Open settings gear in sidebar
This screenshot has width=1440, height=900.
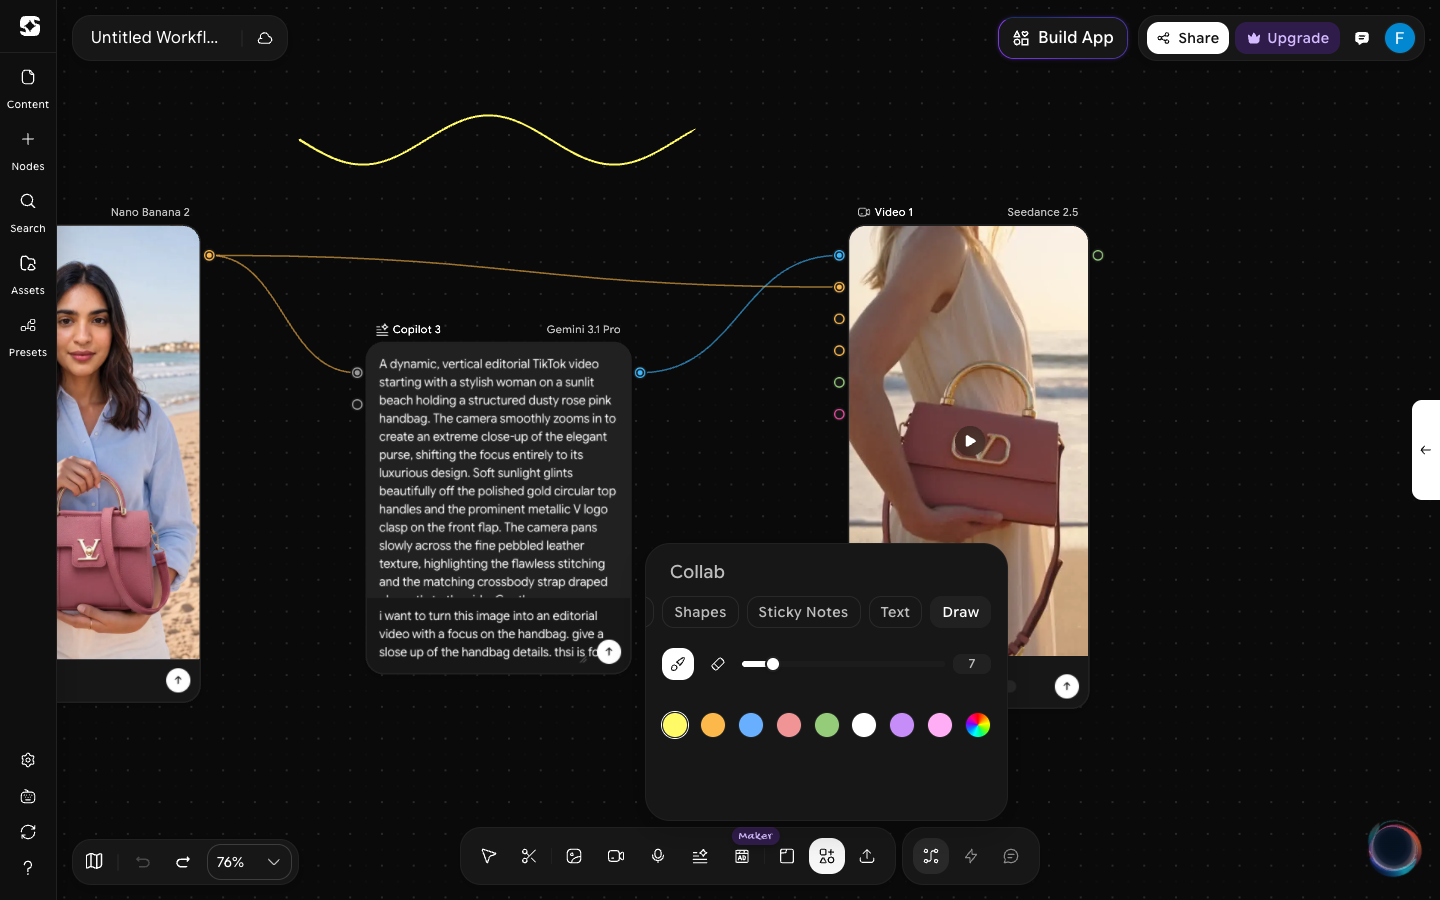pyautogui.click(x=28, y=760)
